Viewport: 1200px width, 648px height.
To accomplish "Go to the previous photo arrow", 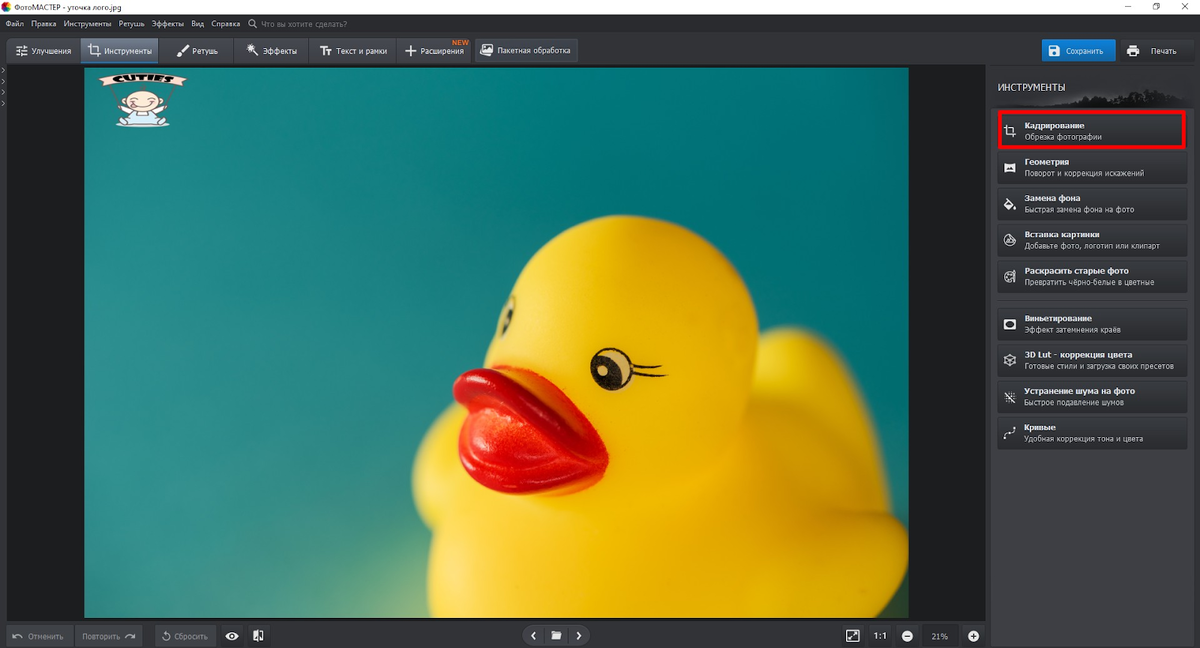I will [x=534, y=636].
